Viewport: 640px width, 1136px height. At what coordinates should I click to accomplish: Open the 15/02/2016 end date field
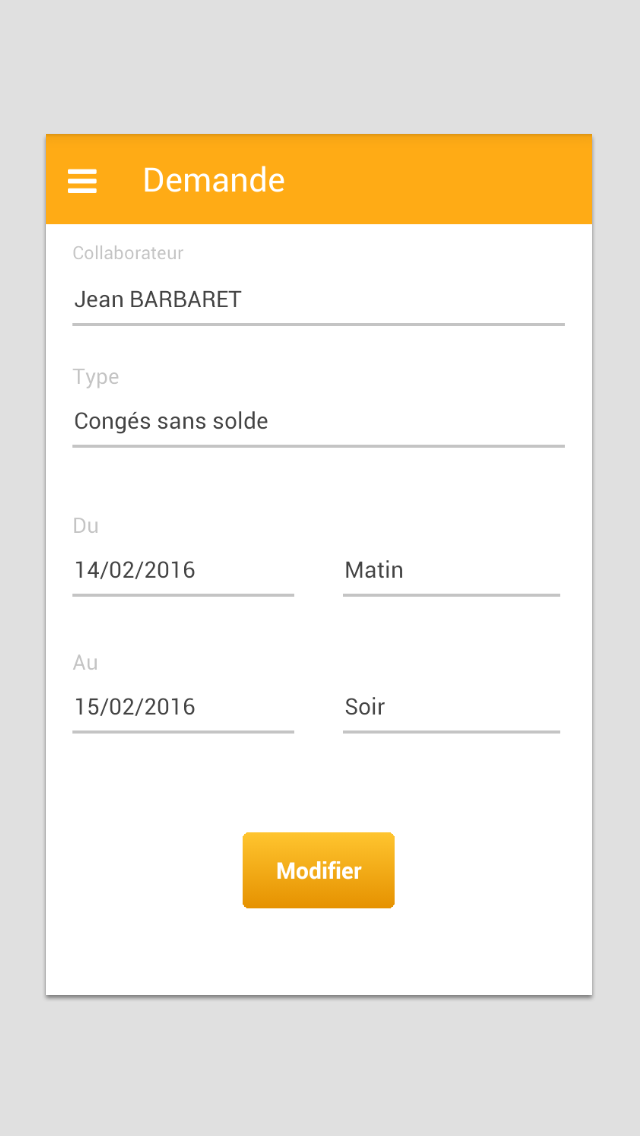[x=183, y=706]
